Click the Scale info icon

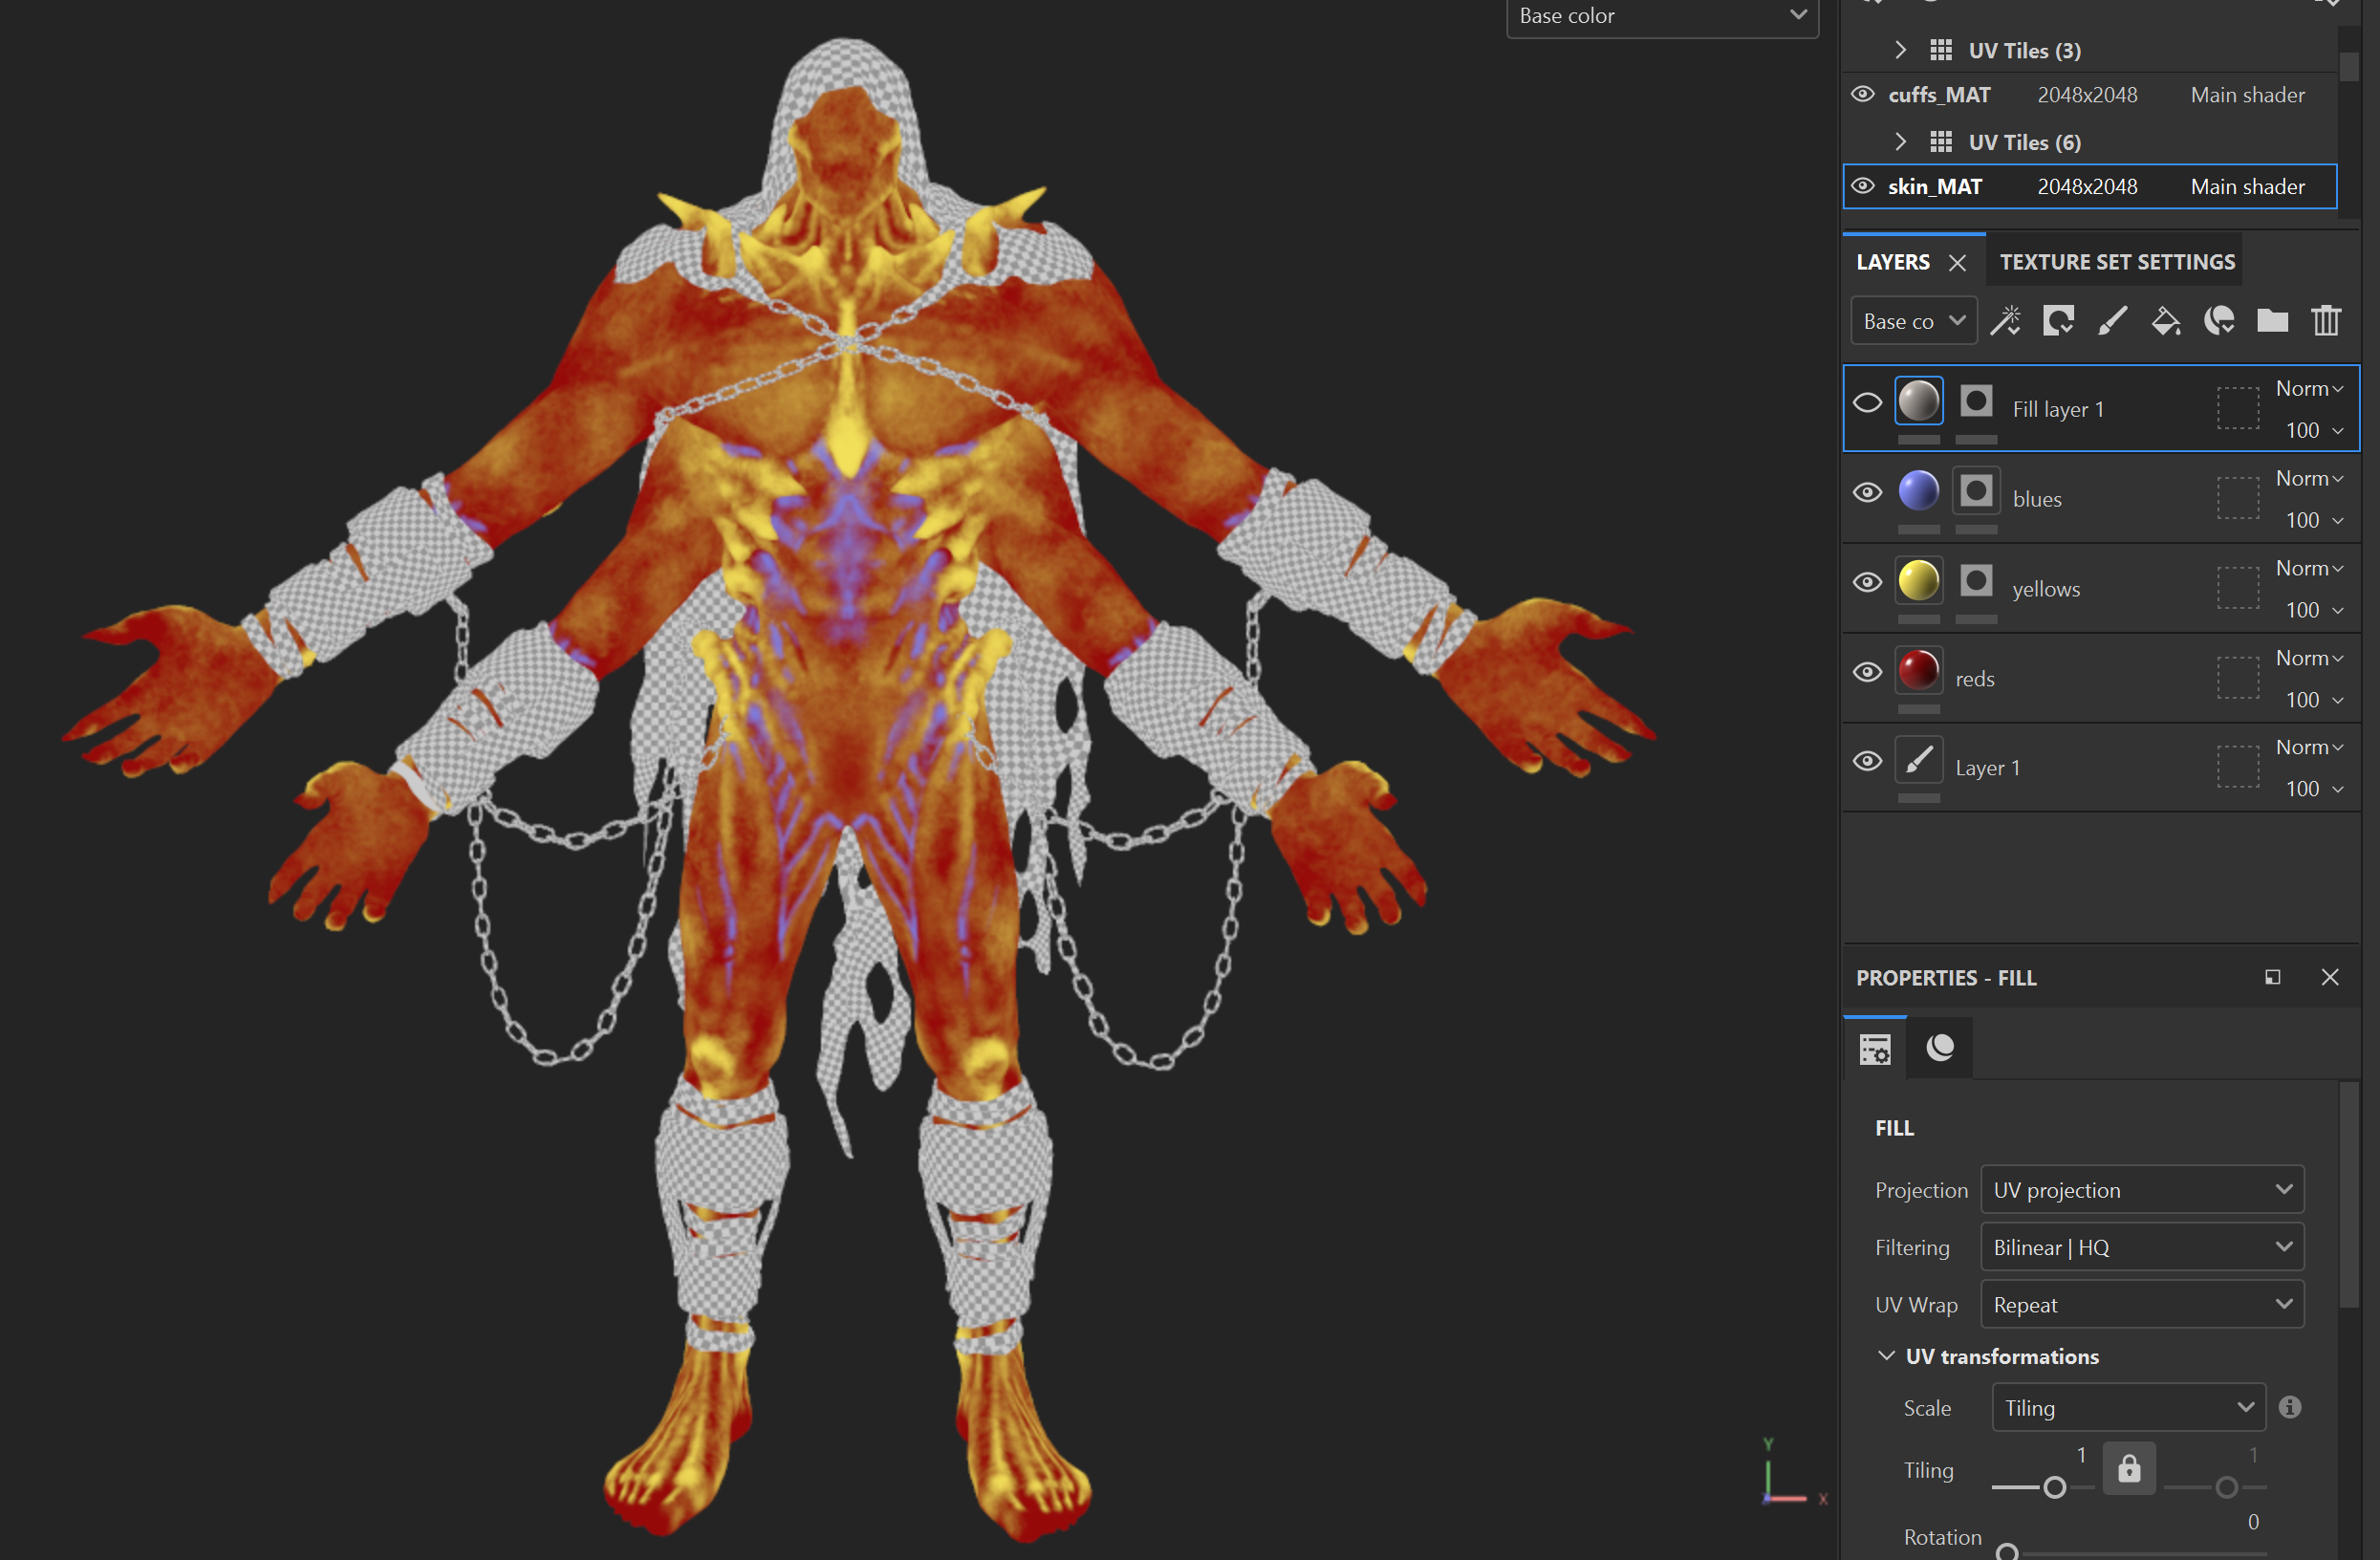click(2290, 1407)
